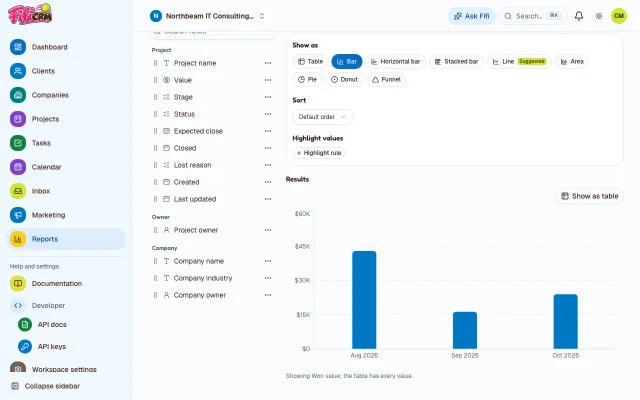This screenshot has width=640, height=400.
Task: Open options menu for Value field
Action: point(268,80)
